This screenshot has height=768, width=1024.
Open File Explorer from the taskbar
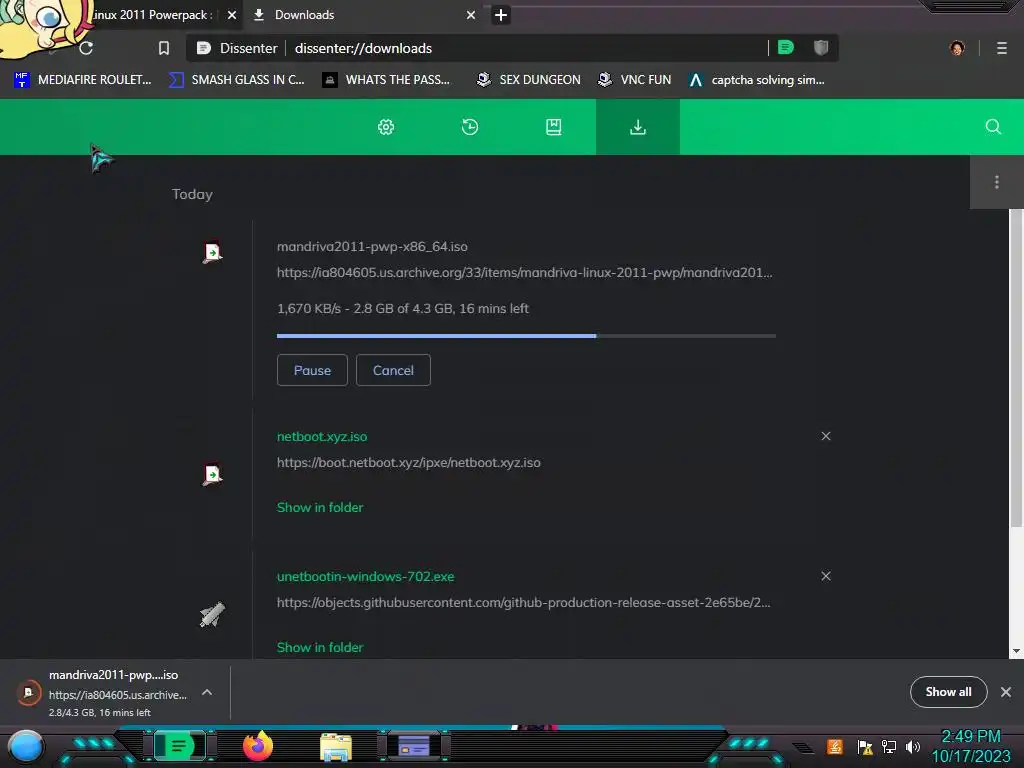tap(336, 747)
